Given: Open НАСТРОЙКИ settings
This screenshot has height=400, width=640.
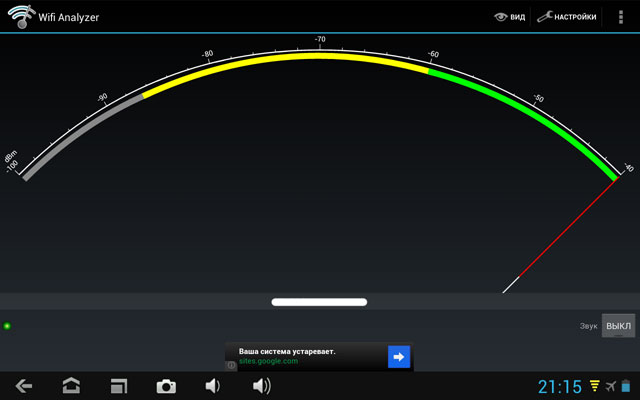Looking at the screenshot, I should [567, 17].
